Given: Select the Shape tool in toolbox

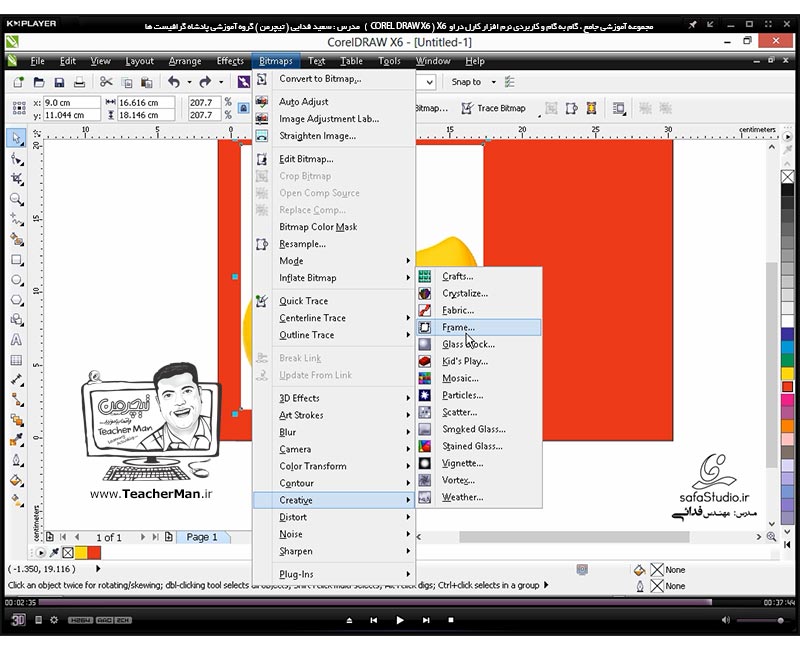Looking at the screenshot, I should [x=17, y=160].
